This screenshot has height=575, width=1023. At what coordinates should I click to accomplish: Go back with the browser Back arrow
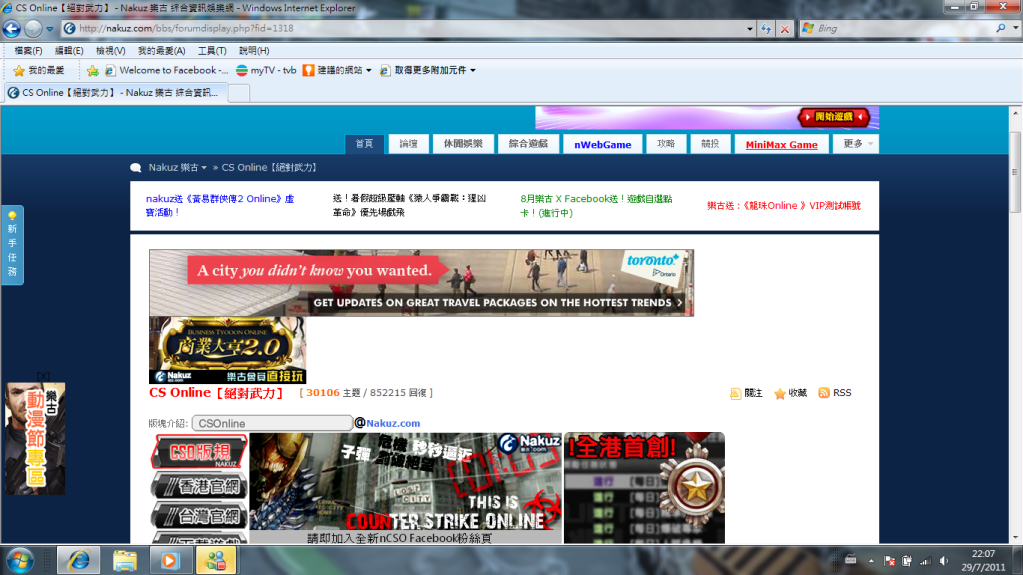pyautogui.click(x=12, y=29)
